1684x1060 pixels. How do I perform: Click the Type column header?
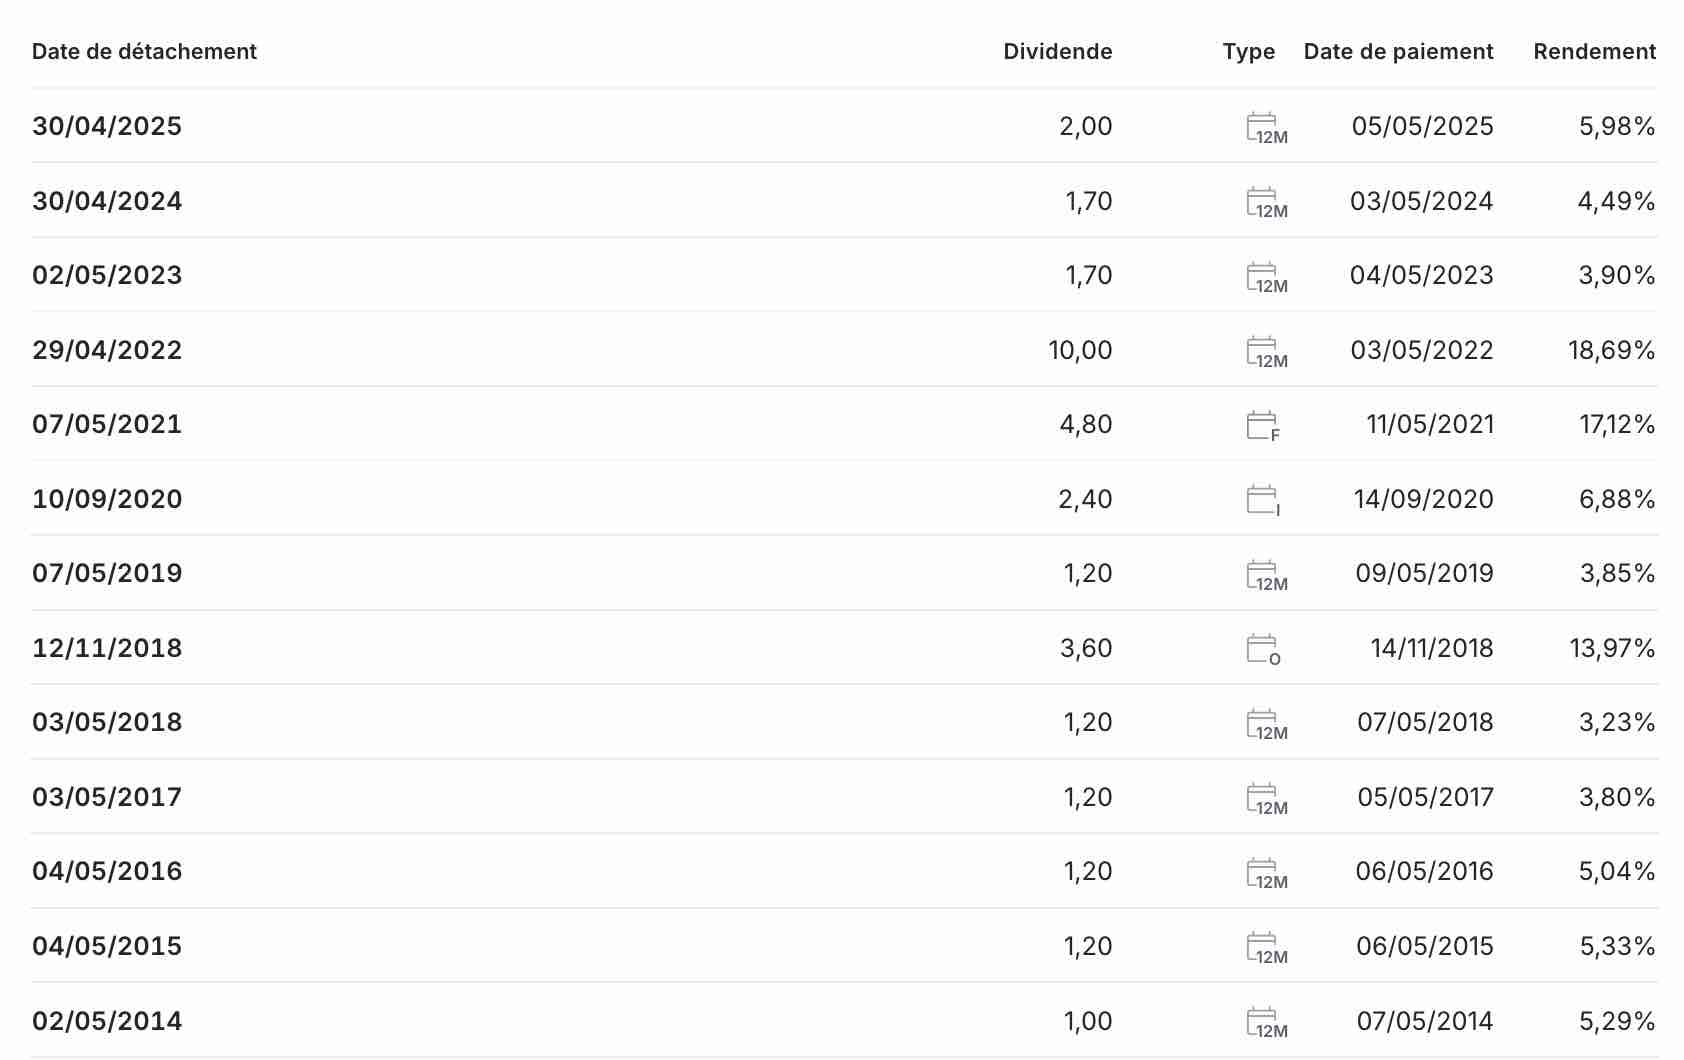tap(1248, 52)
